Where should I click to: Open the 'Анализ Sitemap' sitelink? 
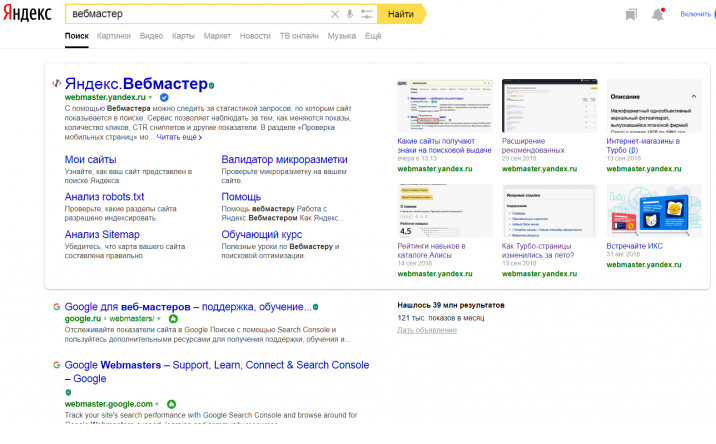click(x=102, y=234)
